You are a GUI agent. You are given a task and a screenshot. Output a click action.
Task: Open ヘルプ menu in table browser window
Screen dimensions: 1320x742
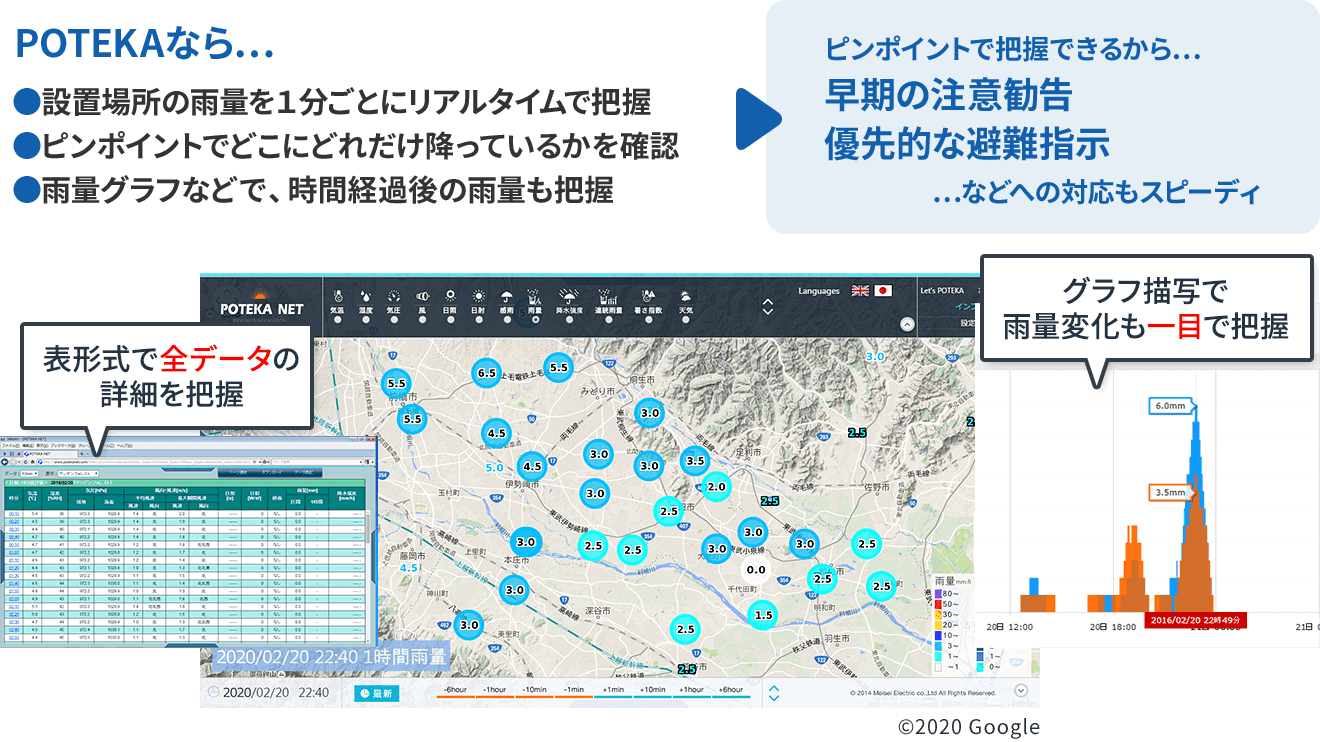[x=124, y=445]
